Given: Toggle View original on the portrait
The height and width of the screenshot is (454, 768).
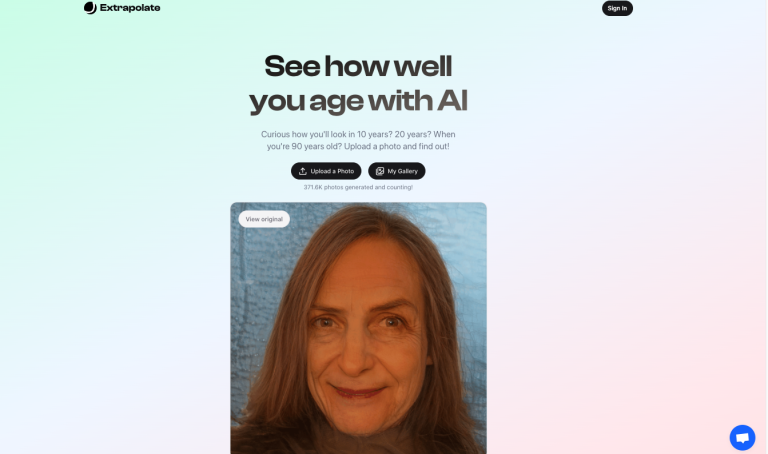Looking at the screenshot, I should tap(264, 219).
